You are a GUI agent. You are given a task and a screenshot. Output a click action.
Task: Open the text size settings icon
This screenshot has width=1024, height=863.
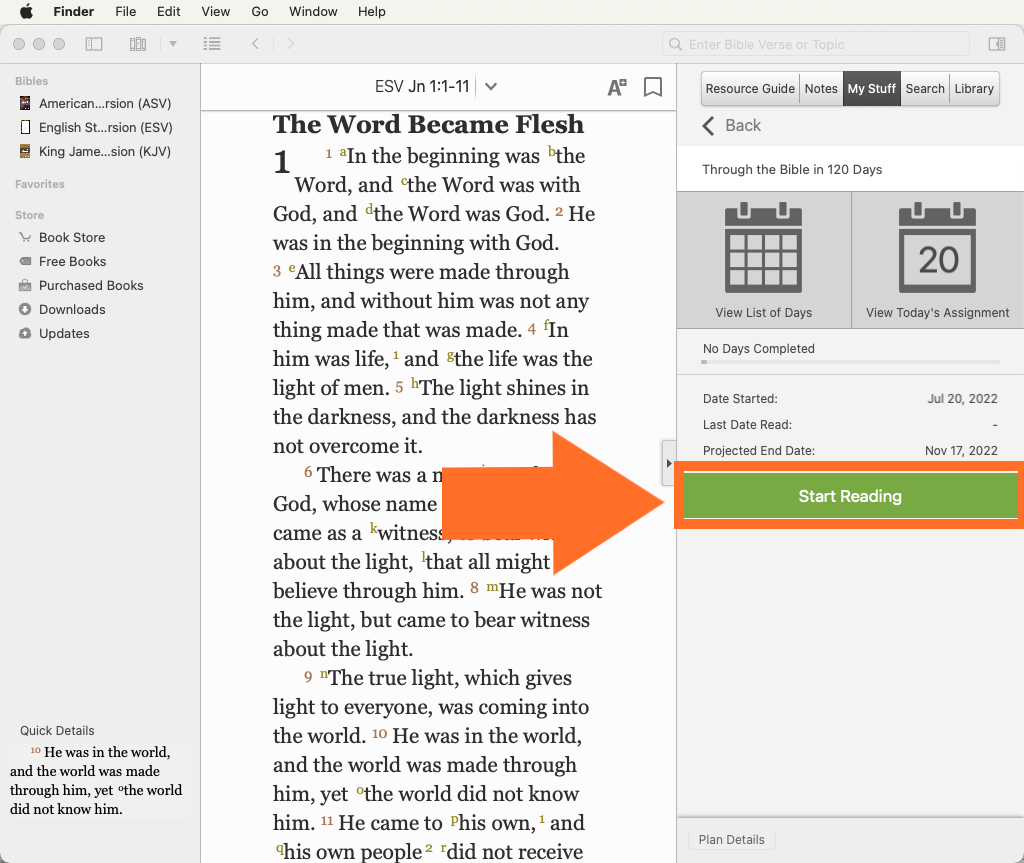[617, 87]
